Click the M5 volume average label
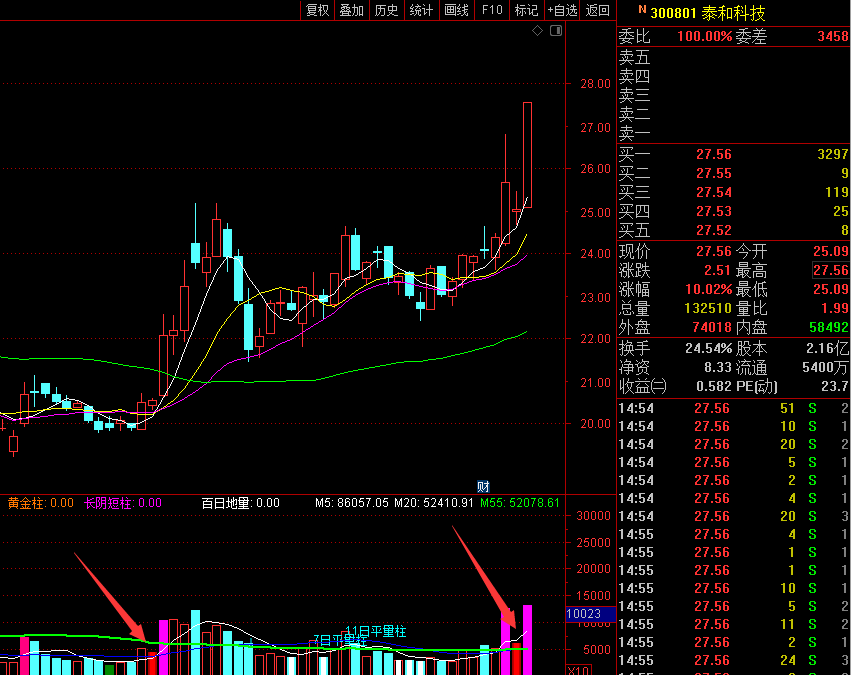The width and height of the screenshot is (851, 675). 352,503
